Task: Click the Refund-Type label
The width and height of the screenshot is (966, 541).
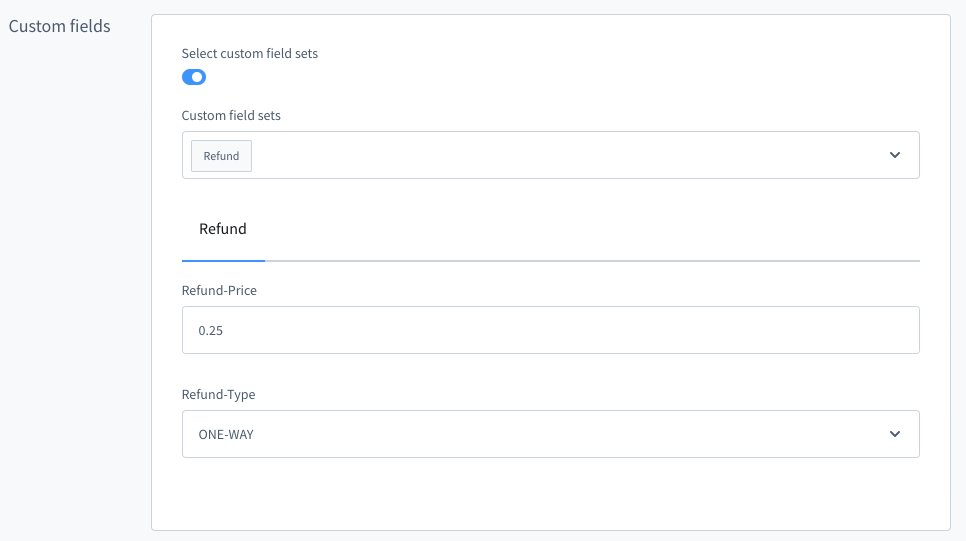Action: coord(218,394)
